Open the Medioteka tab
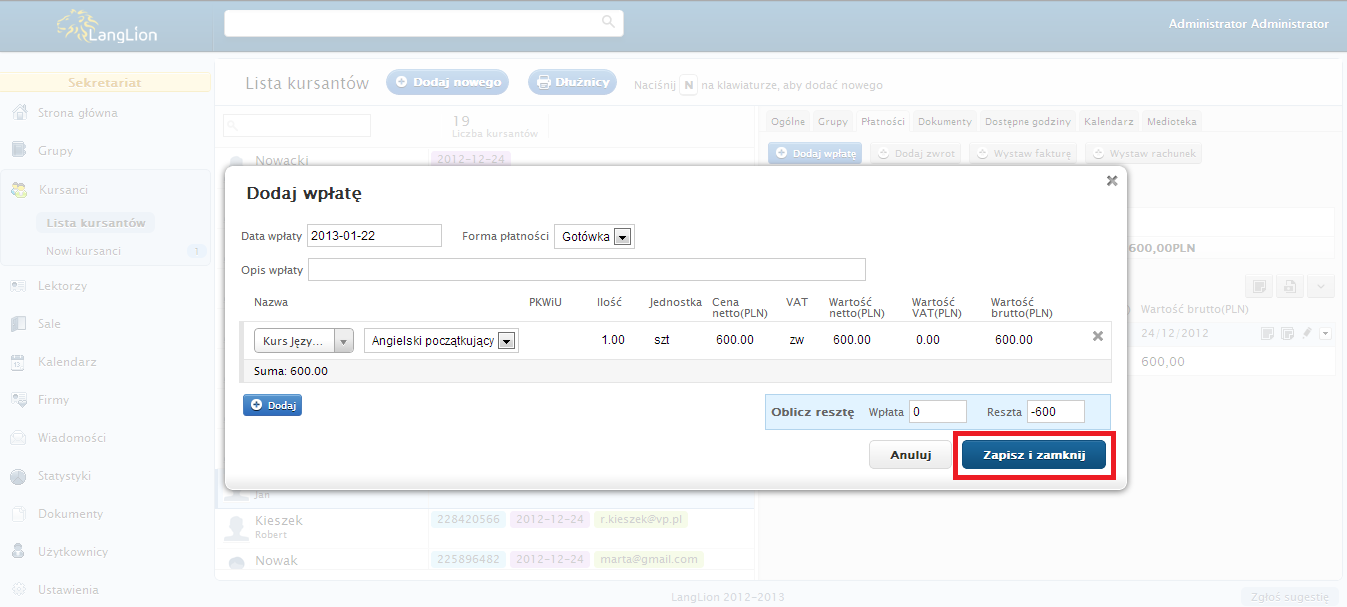 (x=1172, y=122)
